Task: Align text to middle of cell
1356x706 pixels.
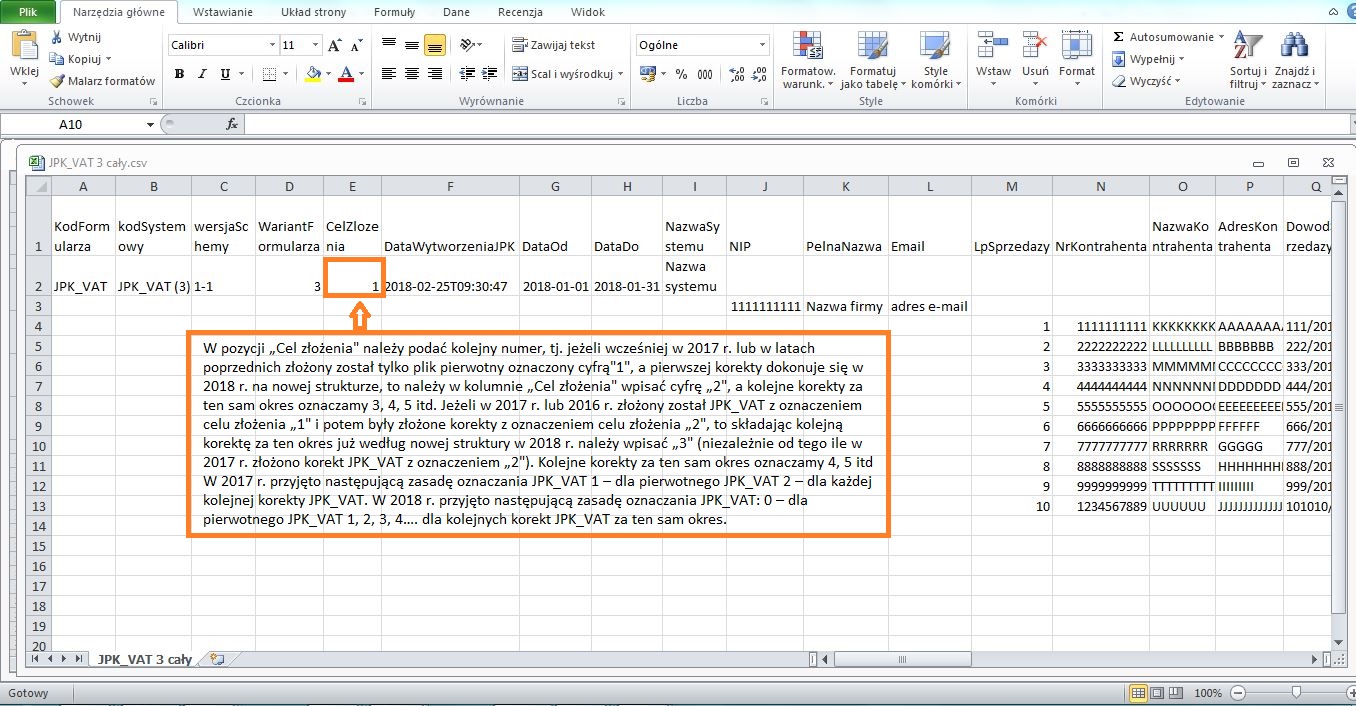Action: (411, 45)
